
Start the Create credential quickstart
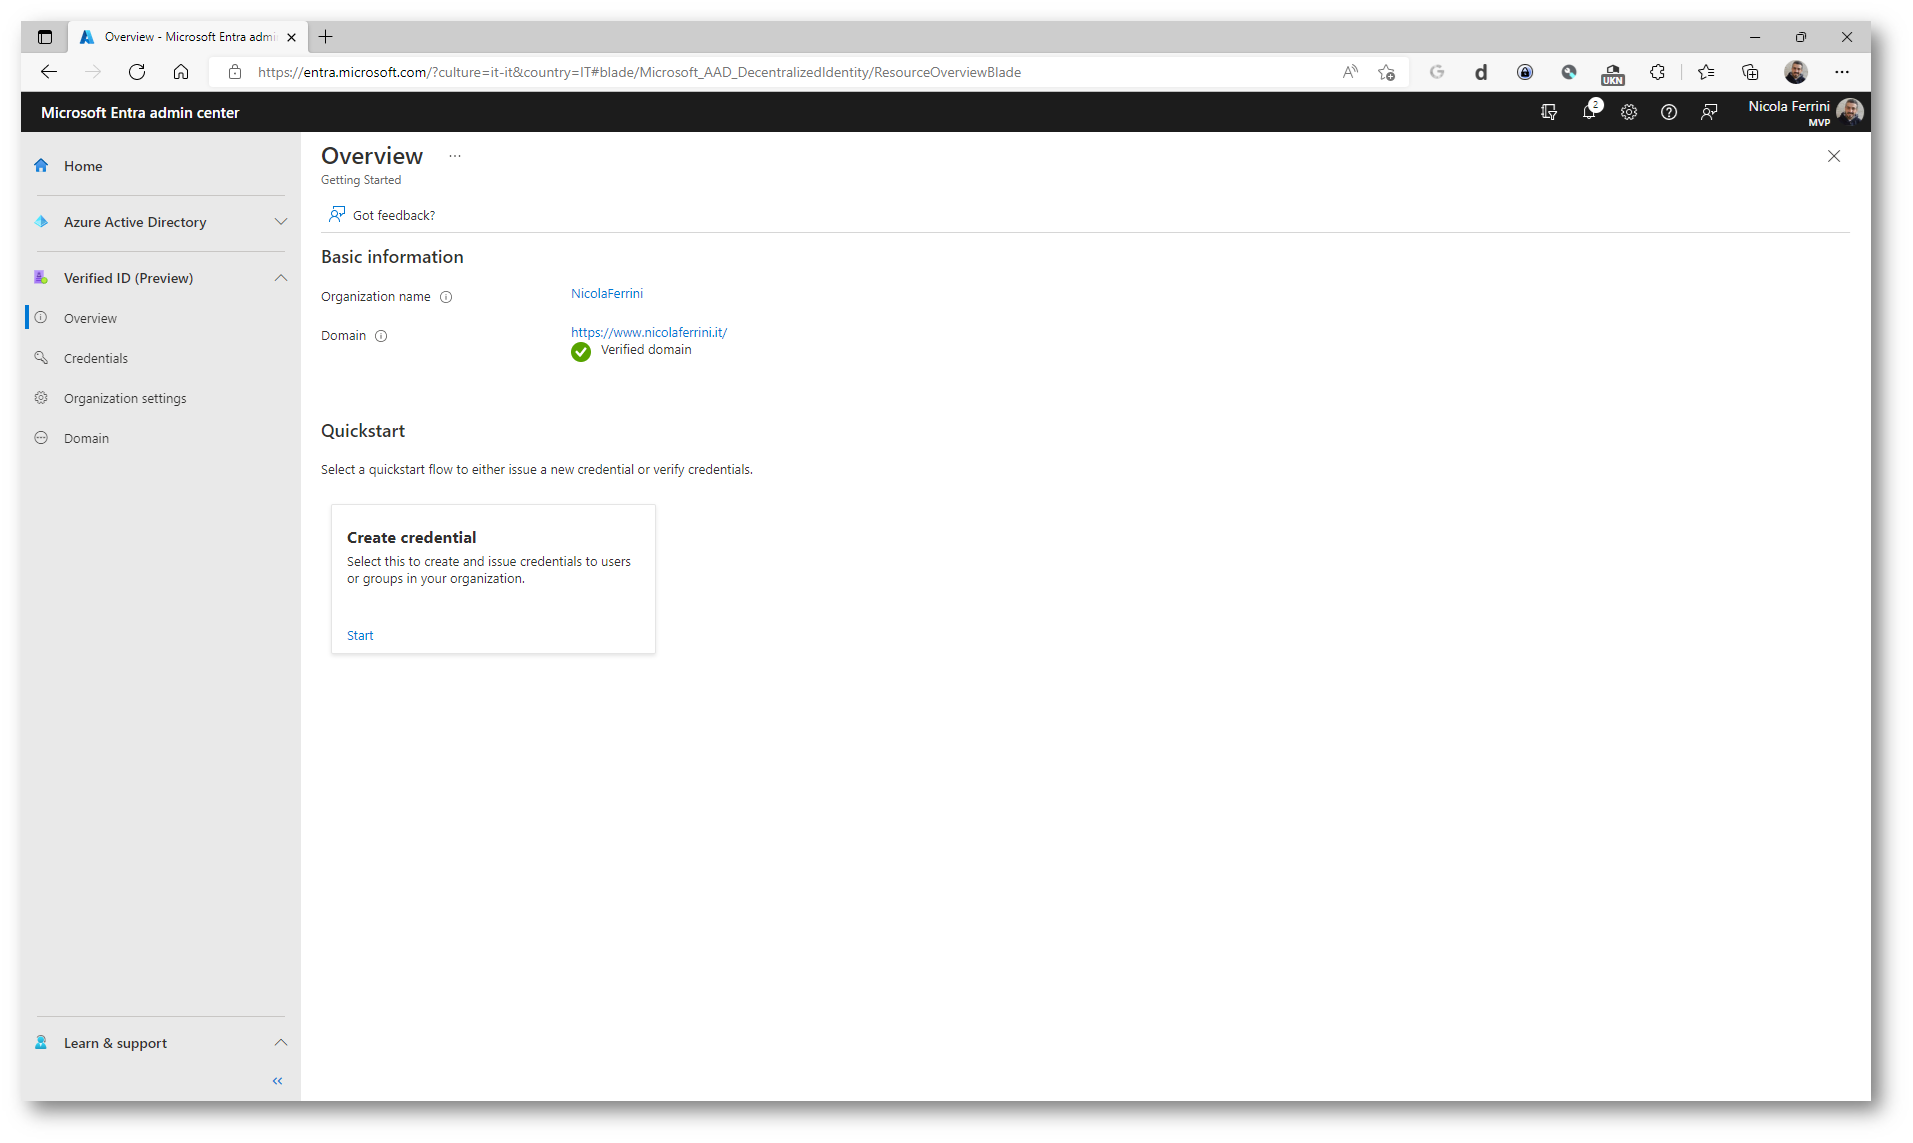click(360, 635)
